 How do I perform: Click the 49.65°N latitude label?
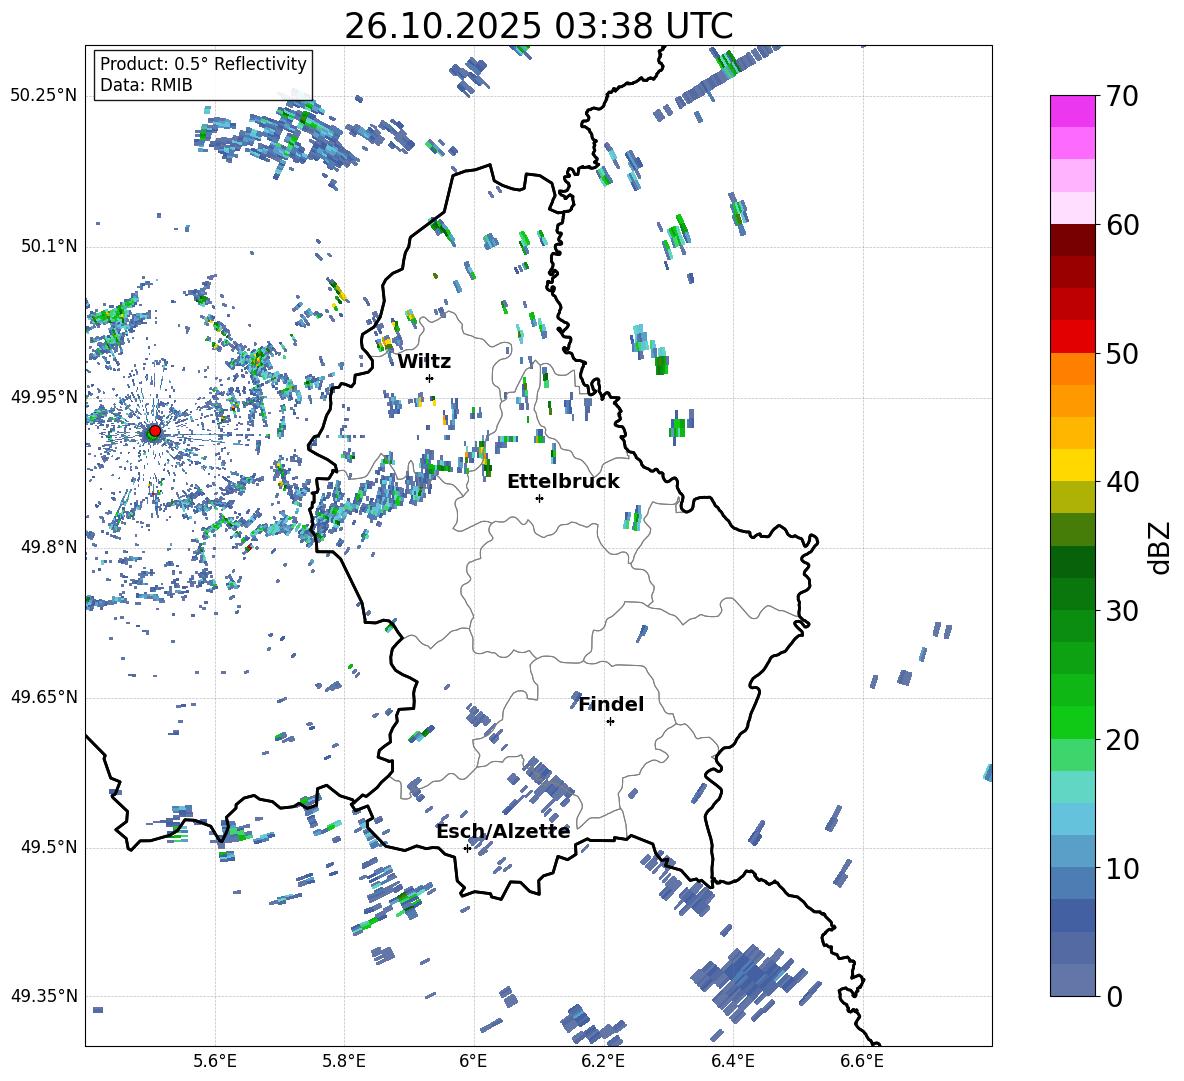(44, 696)
